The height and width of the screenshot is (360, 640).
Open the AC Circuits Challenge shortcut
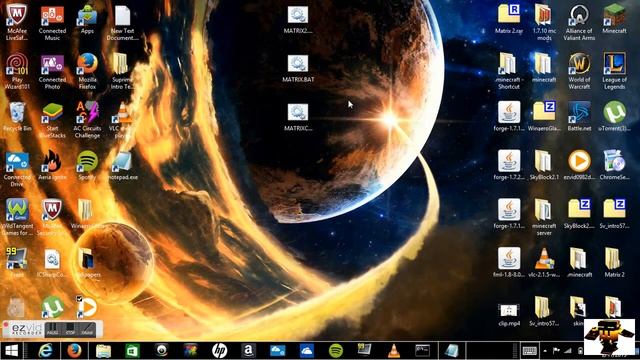[87, 120]
